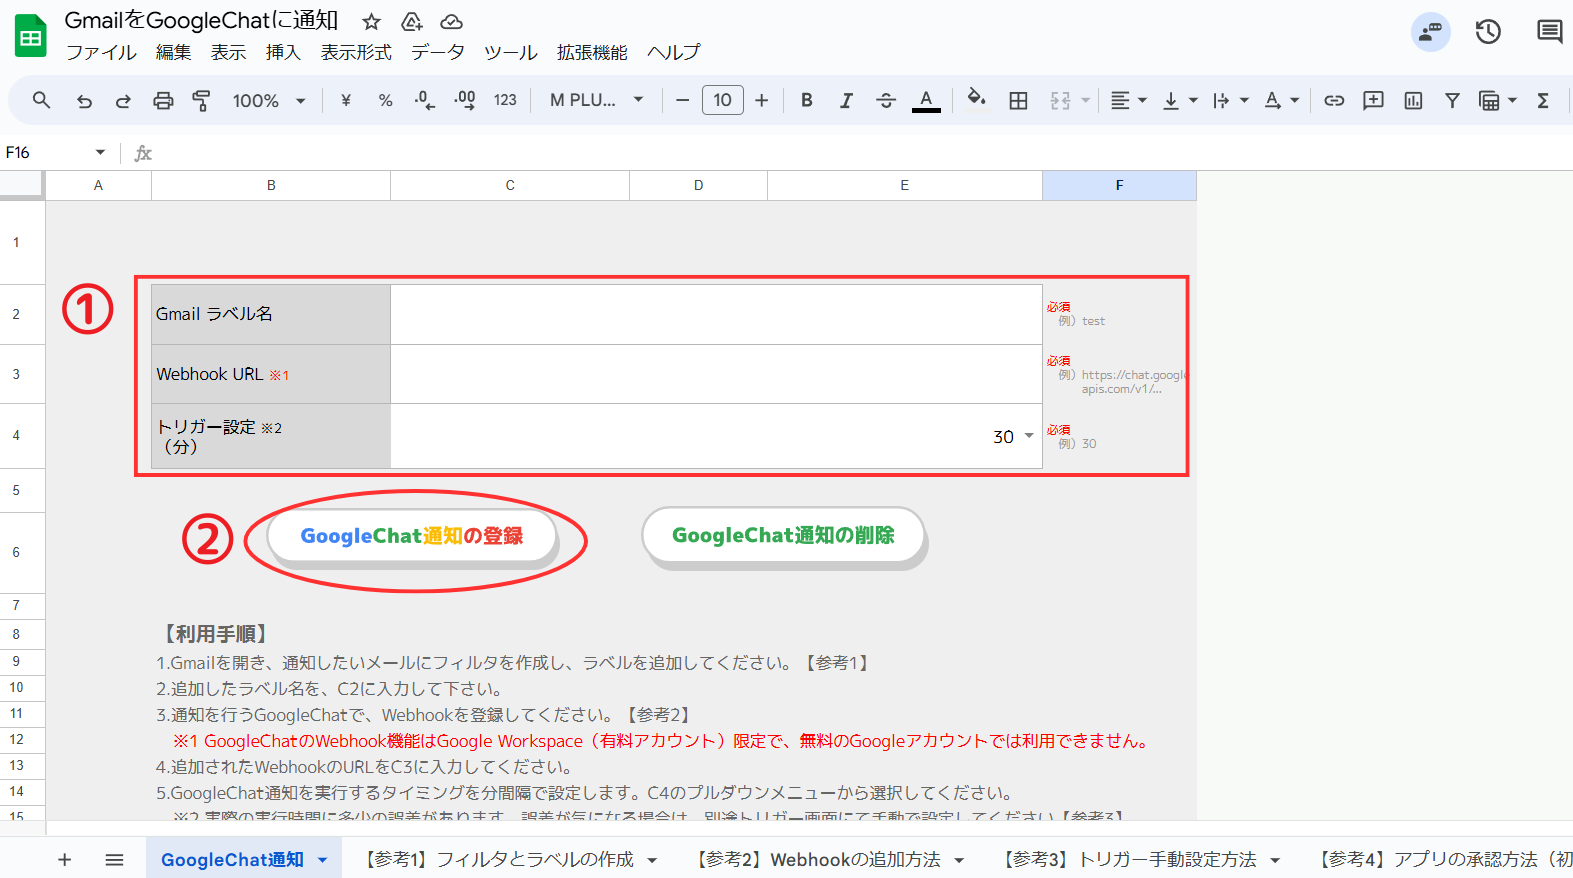Image resolution: width=1573 pixels, height=878 pixels.
Task: Open the 拡張機能 menu
Action: 592,52
